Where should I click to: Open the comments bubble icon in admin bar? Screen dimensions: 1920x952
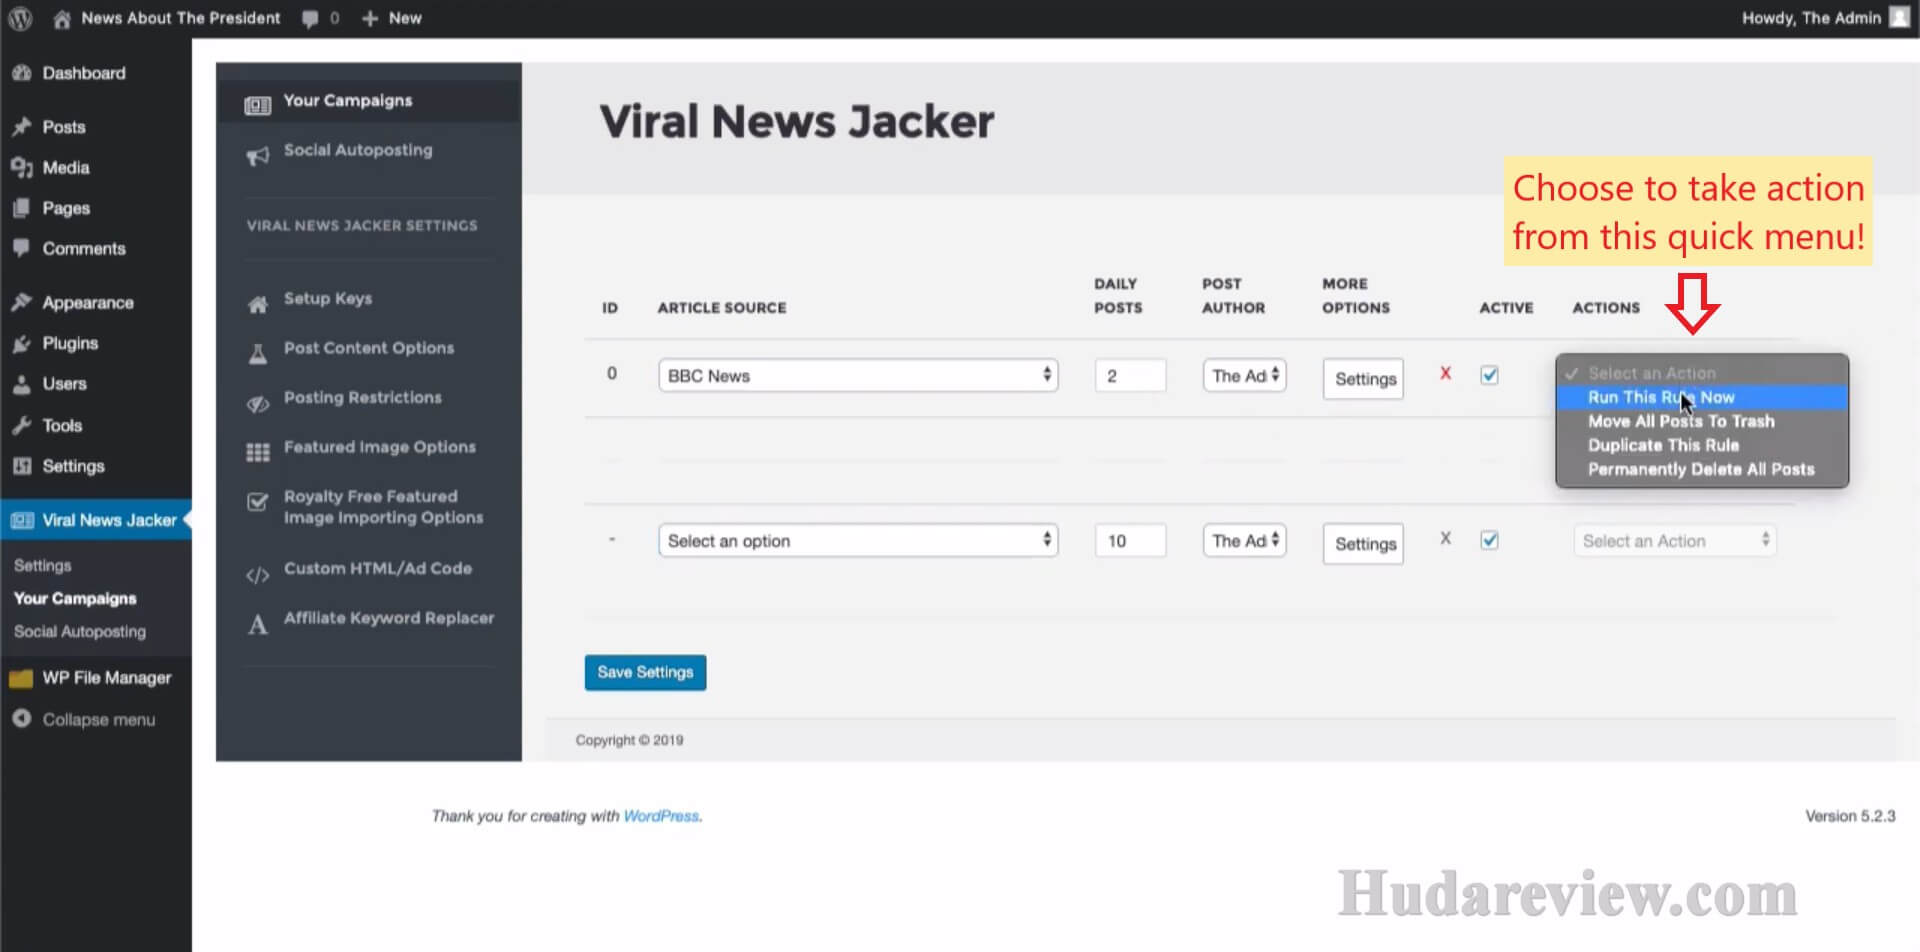(311, 18)
